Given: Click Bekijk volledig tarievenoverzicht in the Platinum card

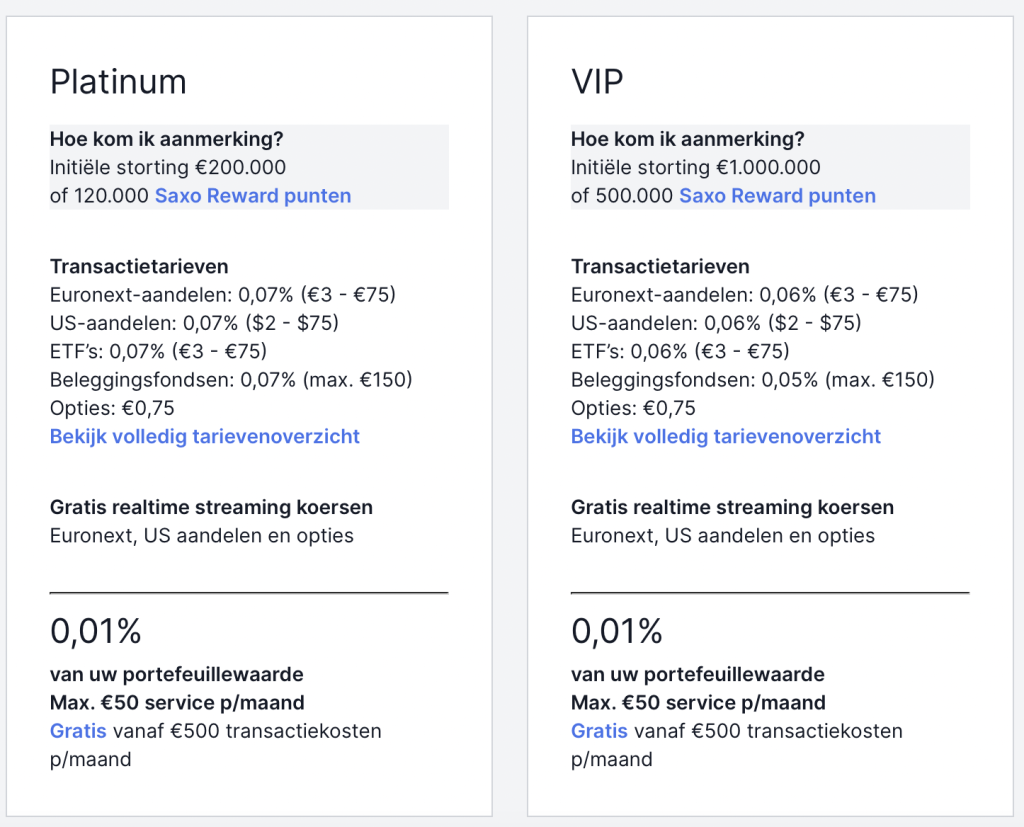Looking at the screenshot, I should click(x=204, y=436).
